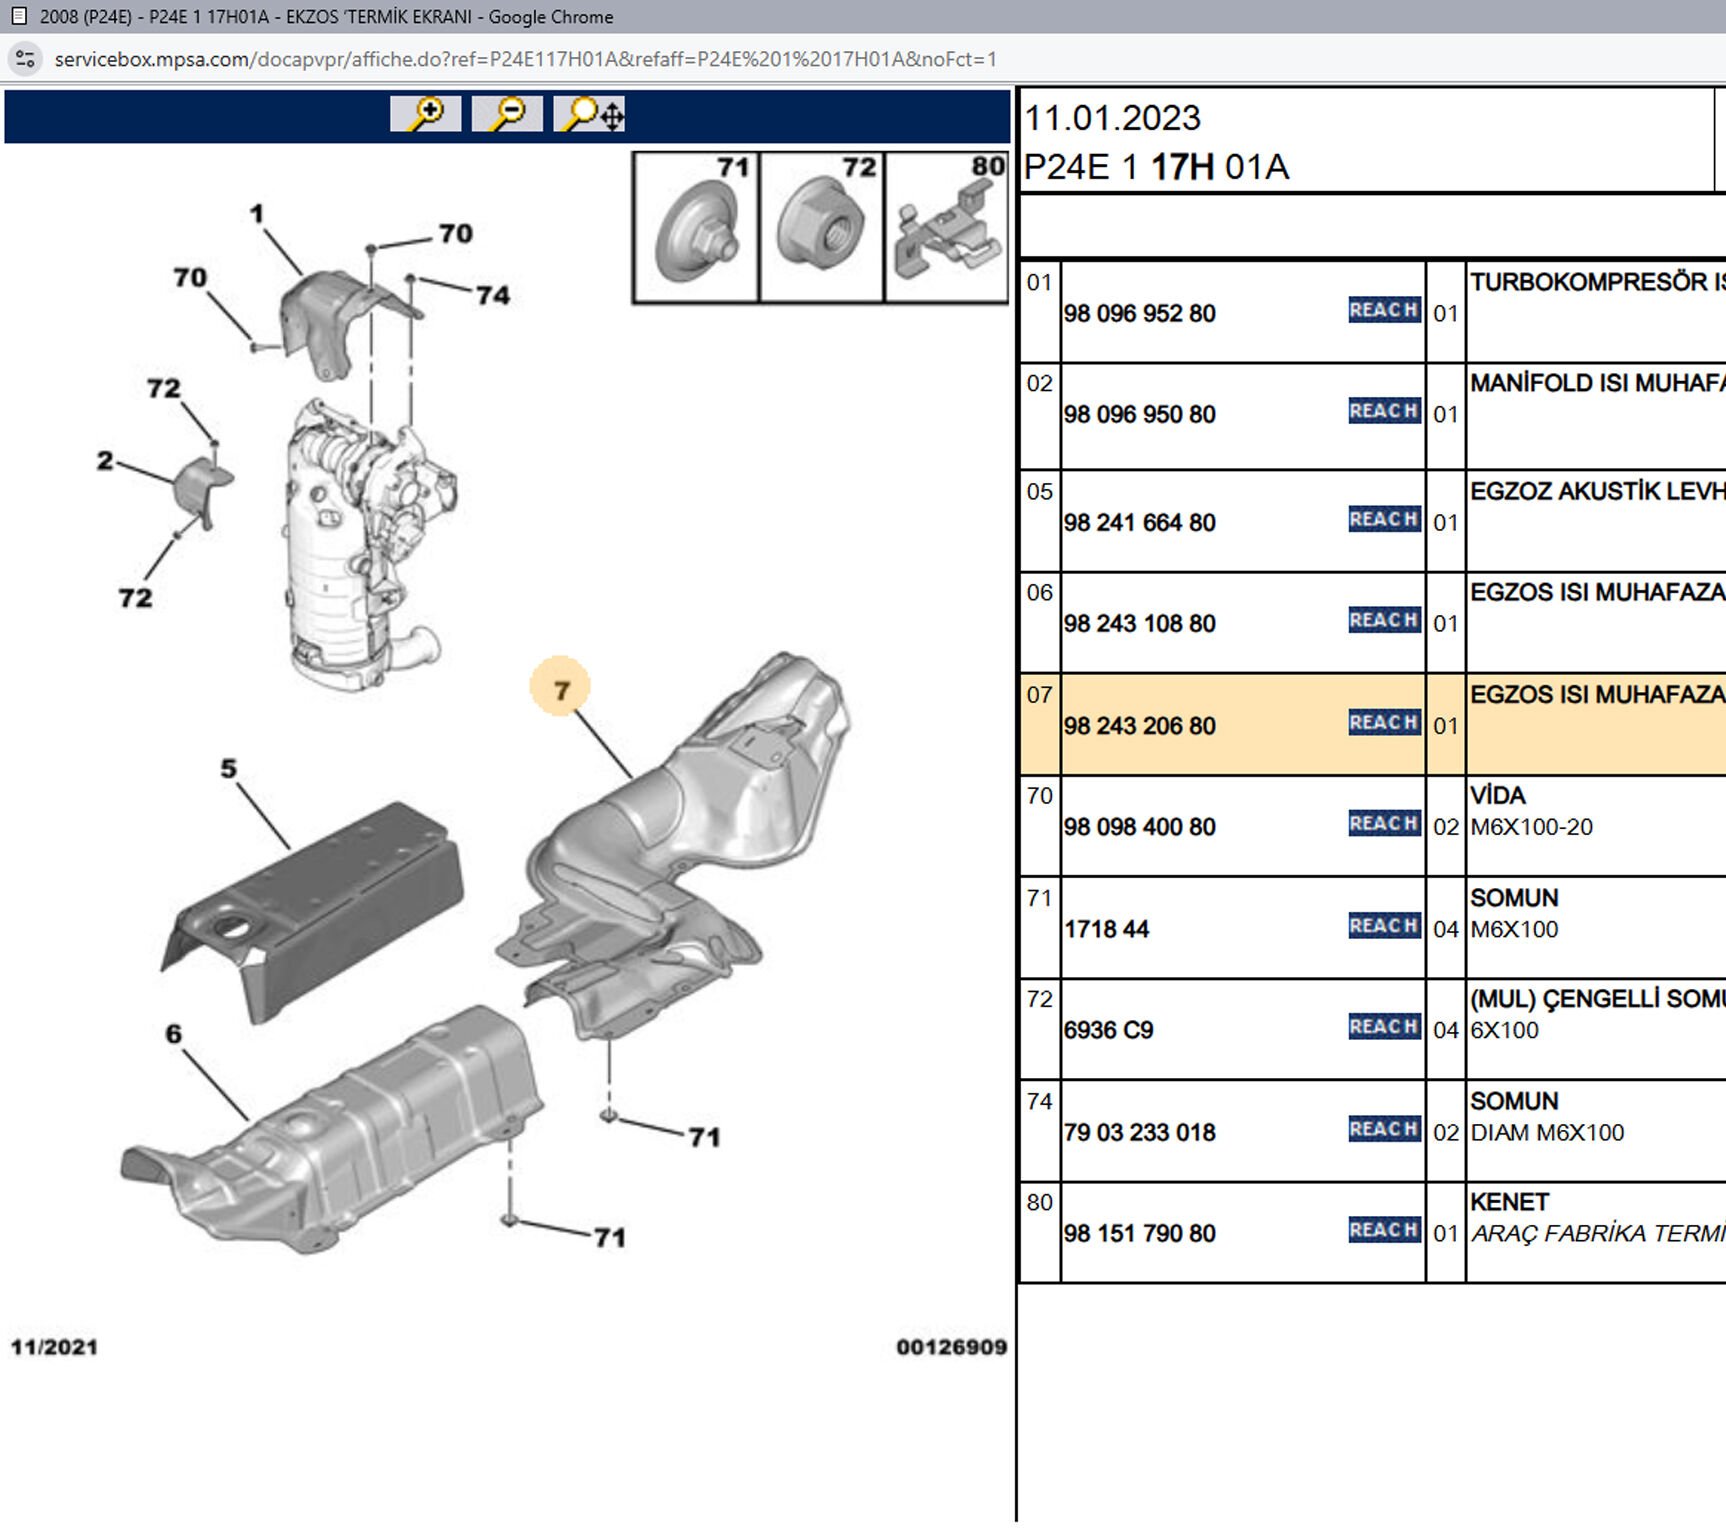Image resolution: width=1726 pixels, height=1536 pixels.
Task: Select thumbnail of hex nut 72
Action: pos(822,228)
